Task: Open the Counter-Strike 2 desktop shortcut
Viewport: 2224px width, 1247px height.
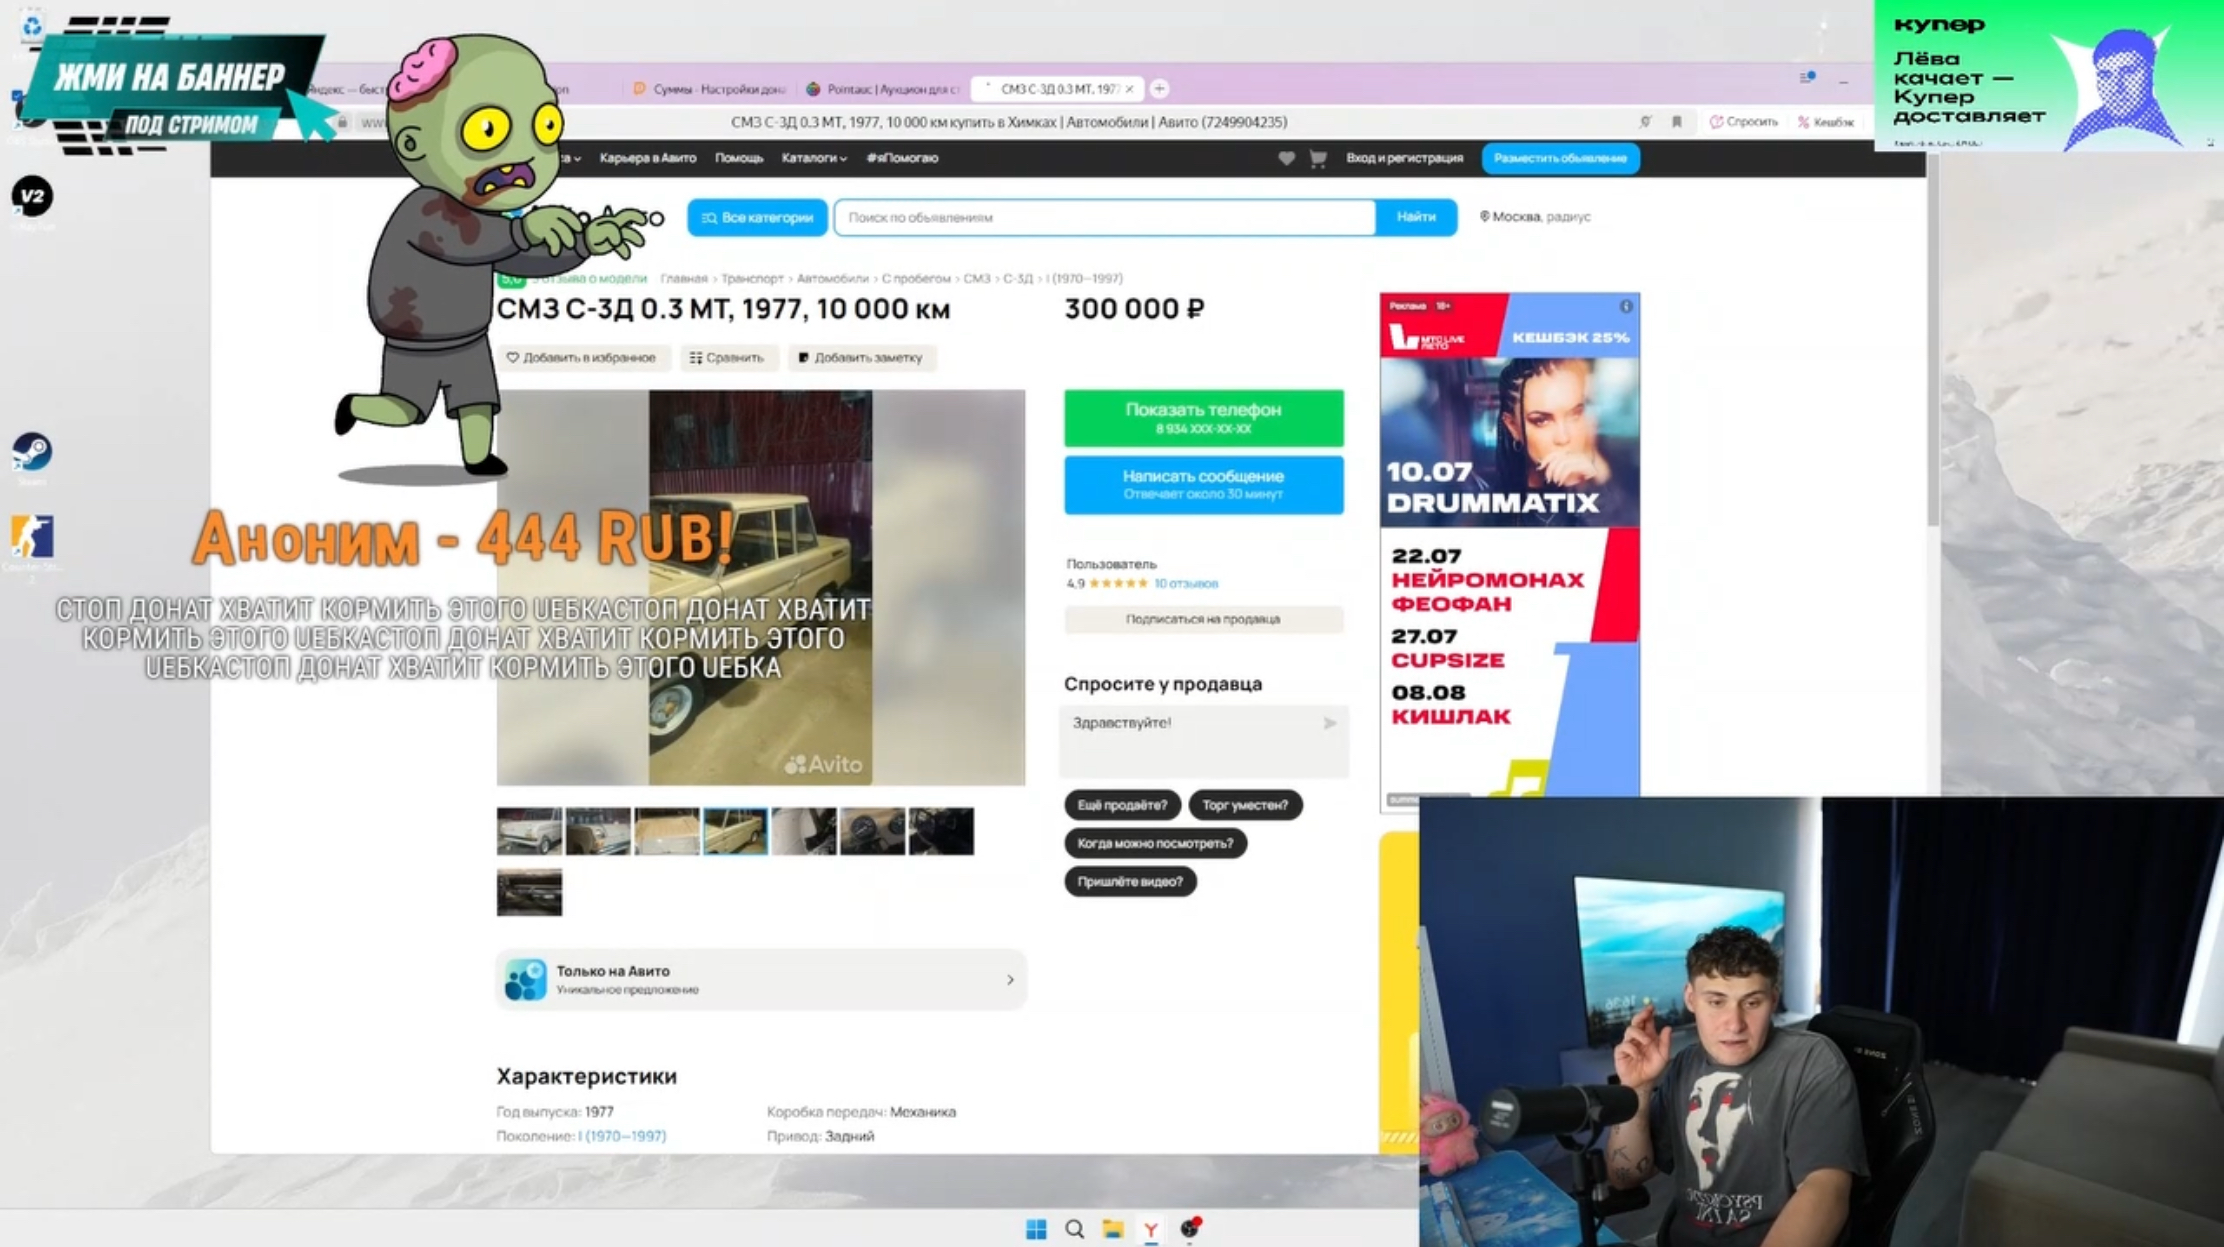Action: tap(32, 538)
